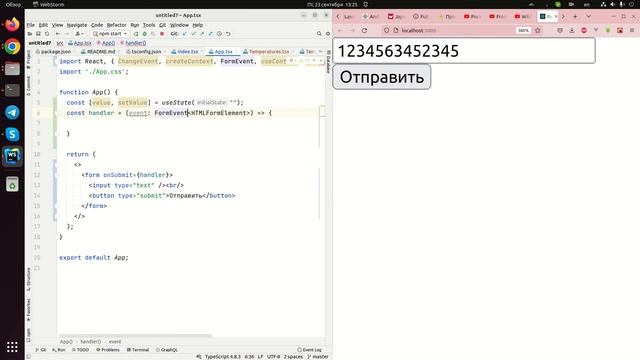Click master git branch selector in status bar
The image size is (640, 360).
tap(318, 357)
